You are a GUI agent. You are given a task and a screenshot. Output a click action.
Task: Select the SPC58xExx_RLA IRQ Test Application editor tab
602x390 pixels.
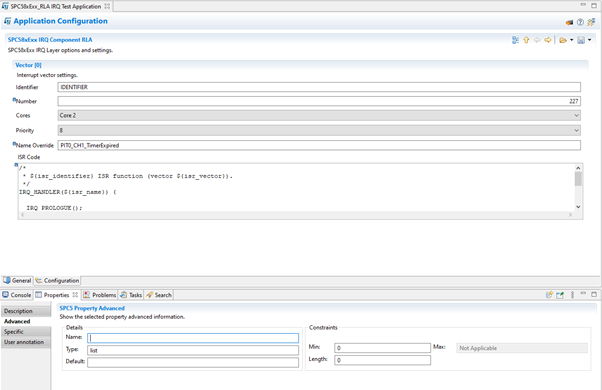pyautogui.click(x=55, y=6)
